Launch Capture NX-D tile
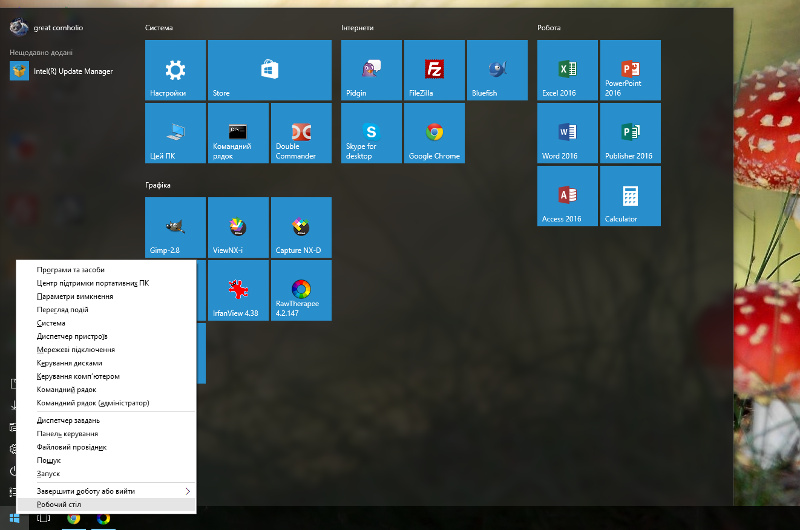The width and height of the screenshot is (800, 530). pos(302,228)
